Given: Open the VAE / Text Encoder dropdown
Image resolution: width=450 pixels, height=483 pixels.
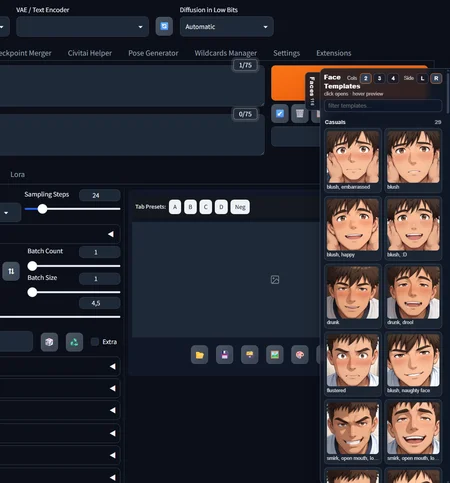Looking at the screenshot, I should tap(82, 27).
